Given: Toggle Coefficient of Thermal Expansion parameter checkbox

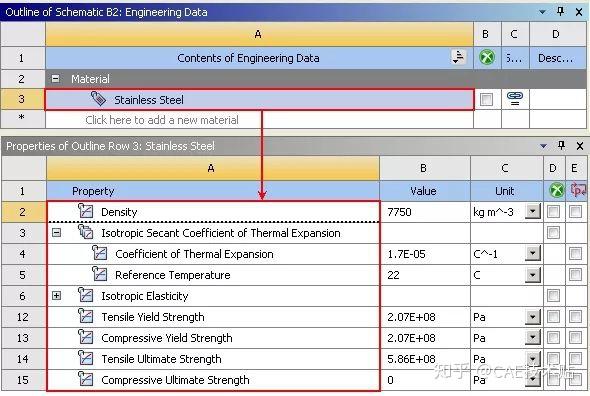Looking at the screenshot, I should coord(575,253).
